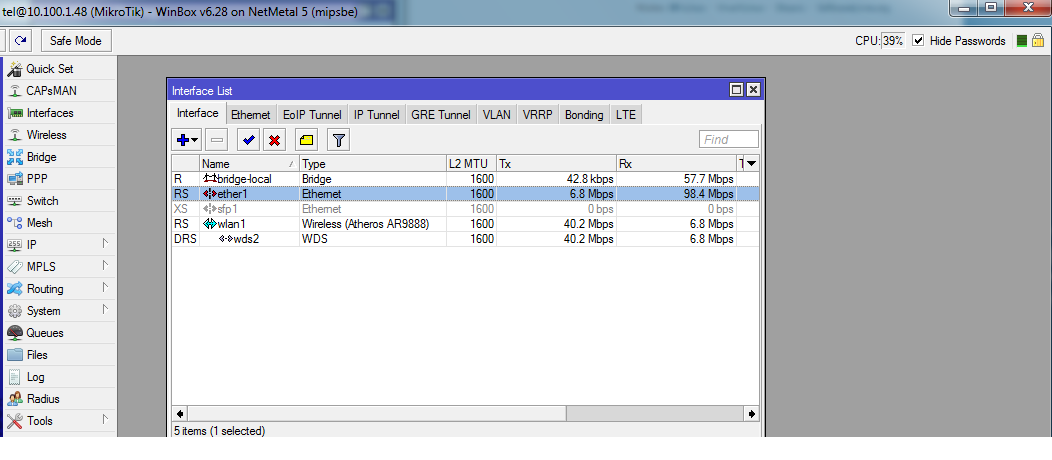Viewport: 1052px width, 460px height.
Task: Select the disabled sfp1 interface row
Action: pos(466,209)
